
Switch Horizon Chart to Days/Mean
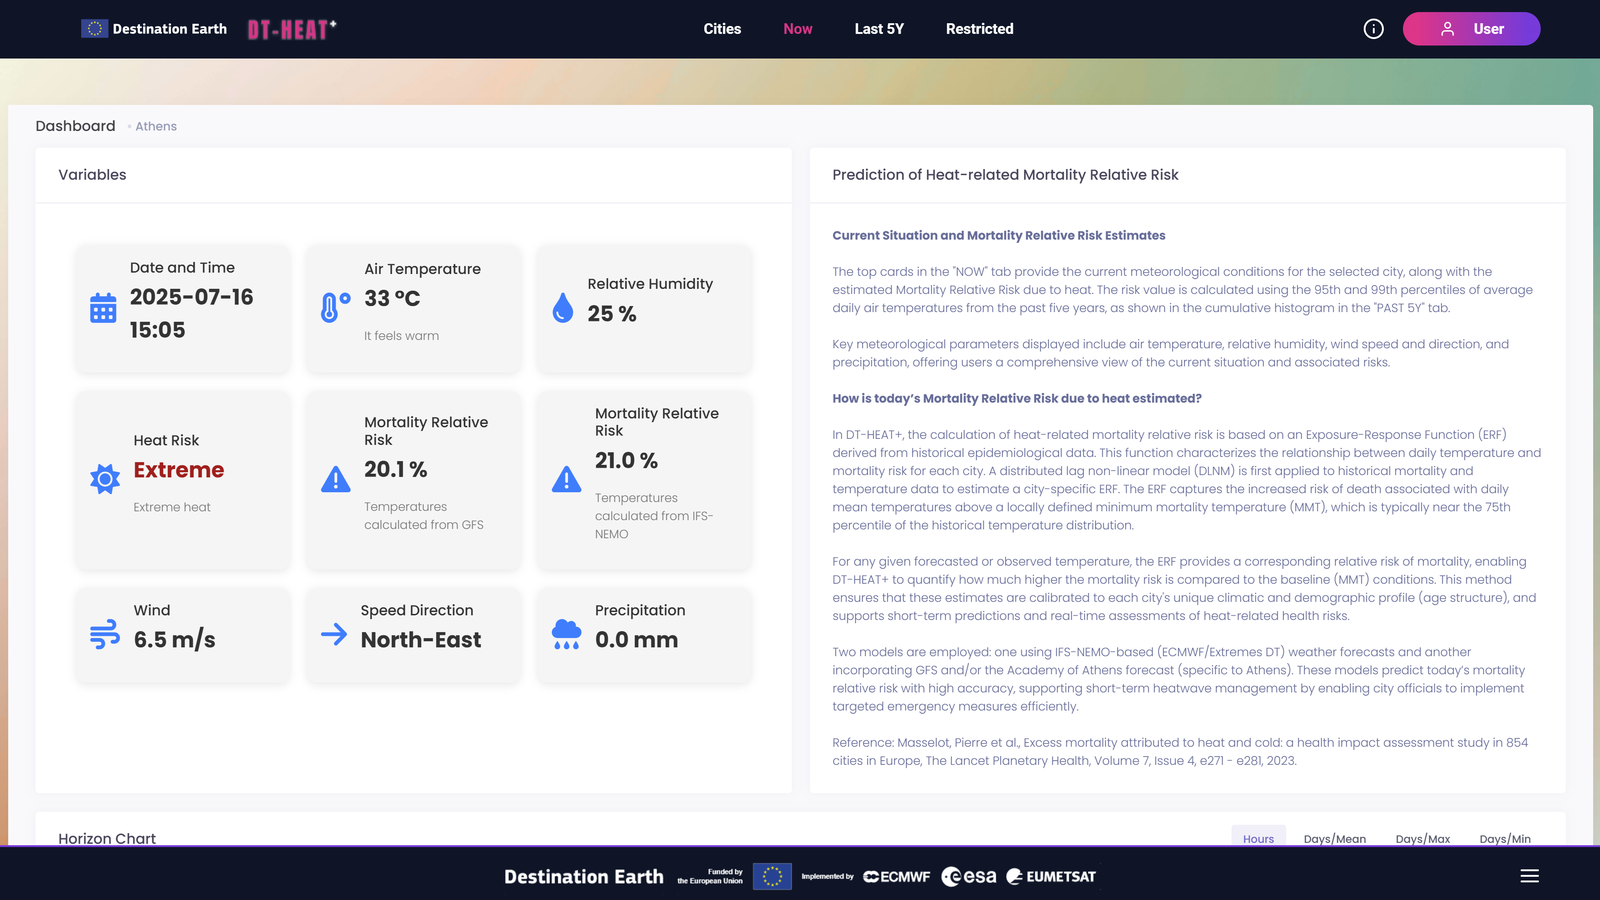point(1334,838)
